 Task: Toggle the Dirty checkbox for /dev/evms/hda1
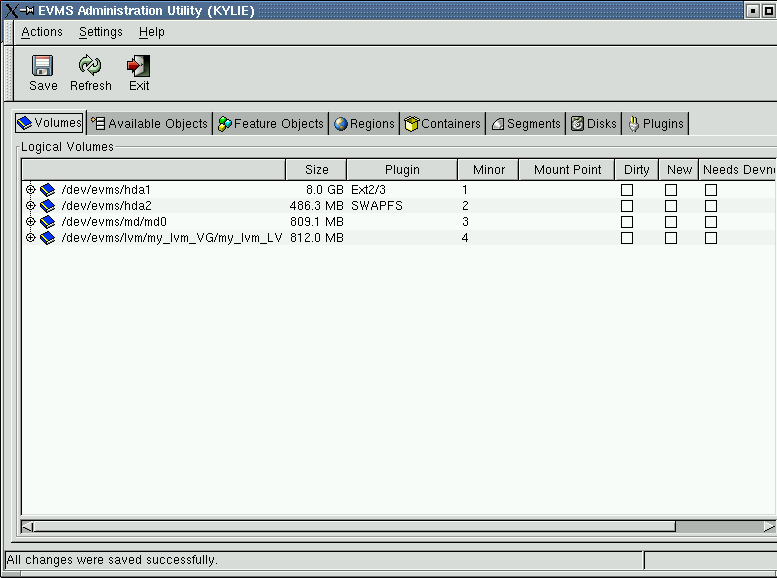click(627, 190)
